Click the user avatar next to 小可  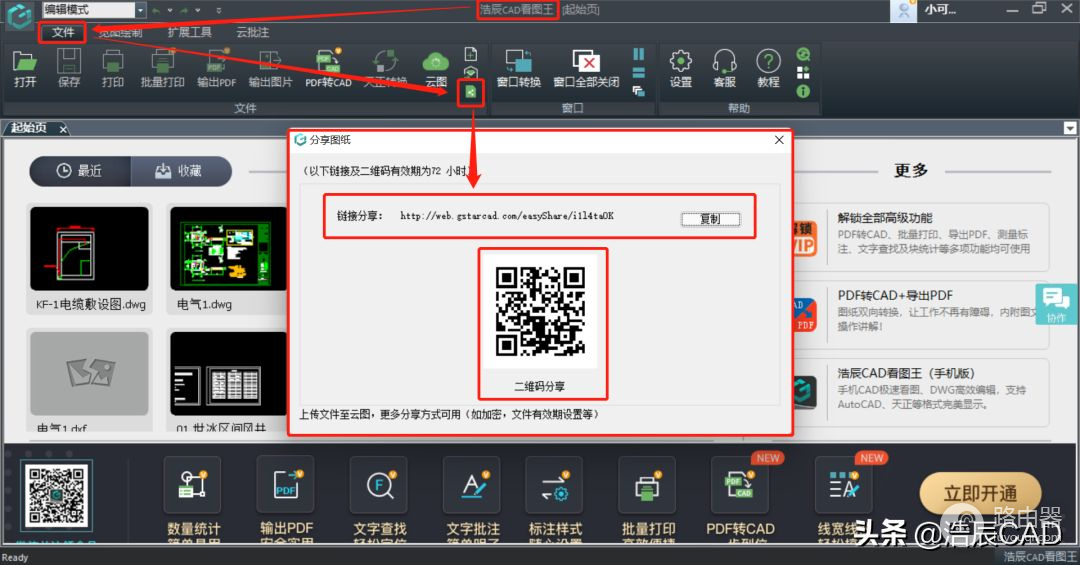pyautogui.click(x=903, y=10)
